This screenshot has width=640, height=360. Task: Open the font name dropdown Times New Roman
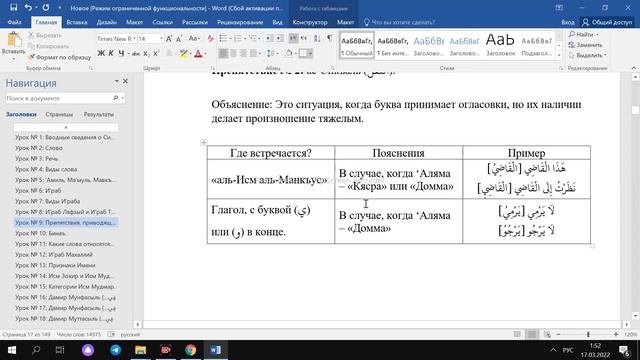(x=134, y=39)
